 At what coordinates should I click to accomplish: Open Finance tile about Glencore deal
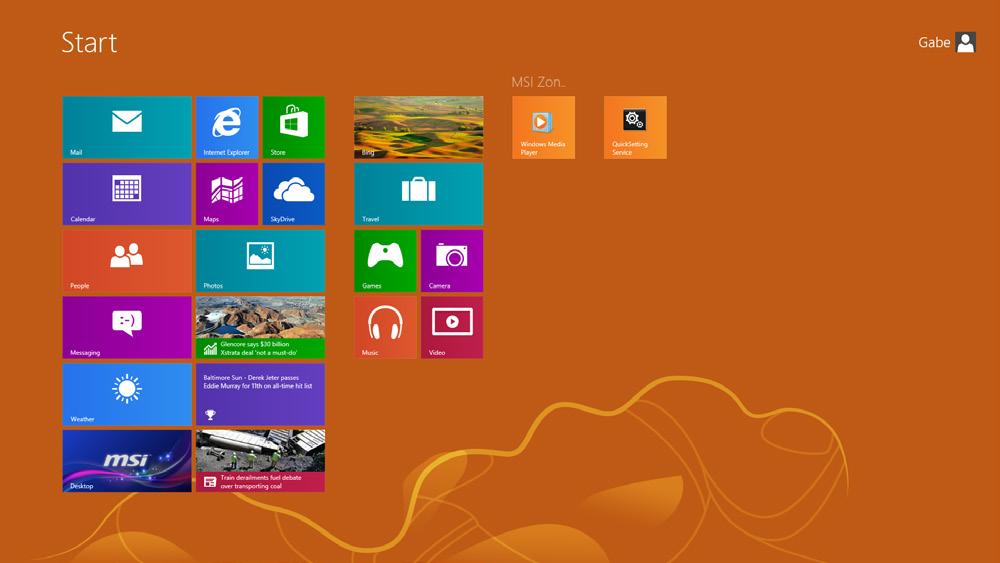(260, 327)
